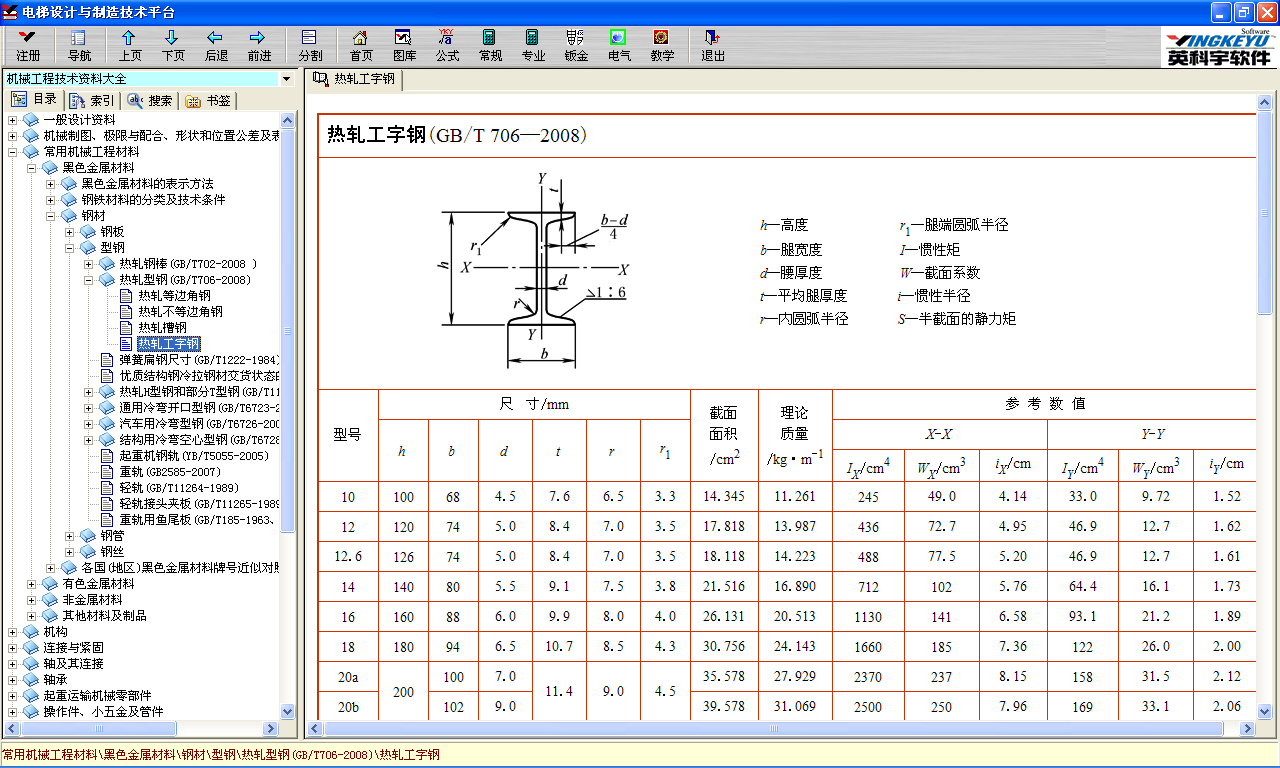1280x768 pixels.
Task: Click the 退出 exit icon
Action: click(712, 45)
